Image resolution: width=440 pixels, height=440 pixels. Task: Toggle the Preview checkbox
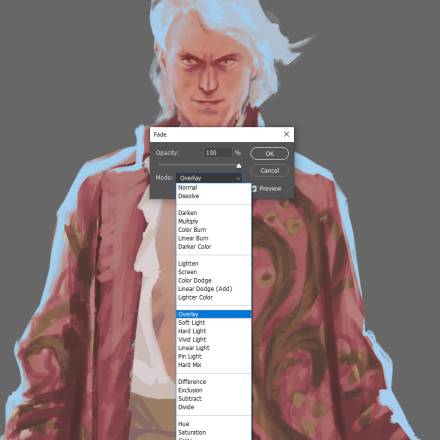pyautogui.click(x=254, y=189)
